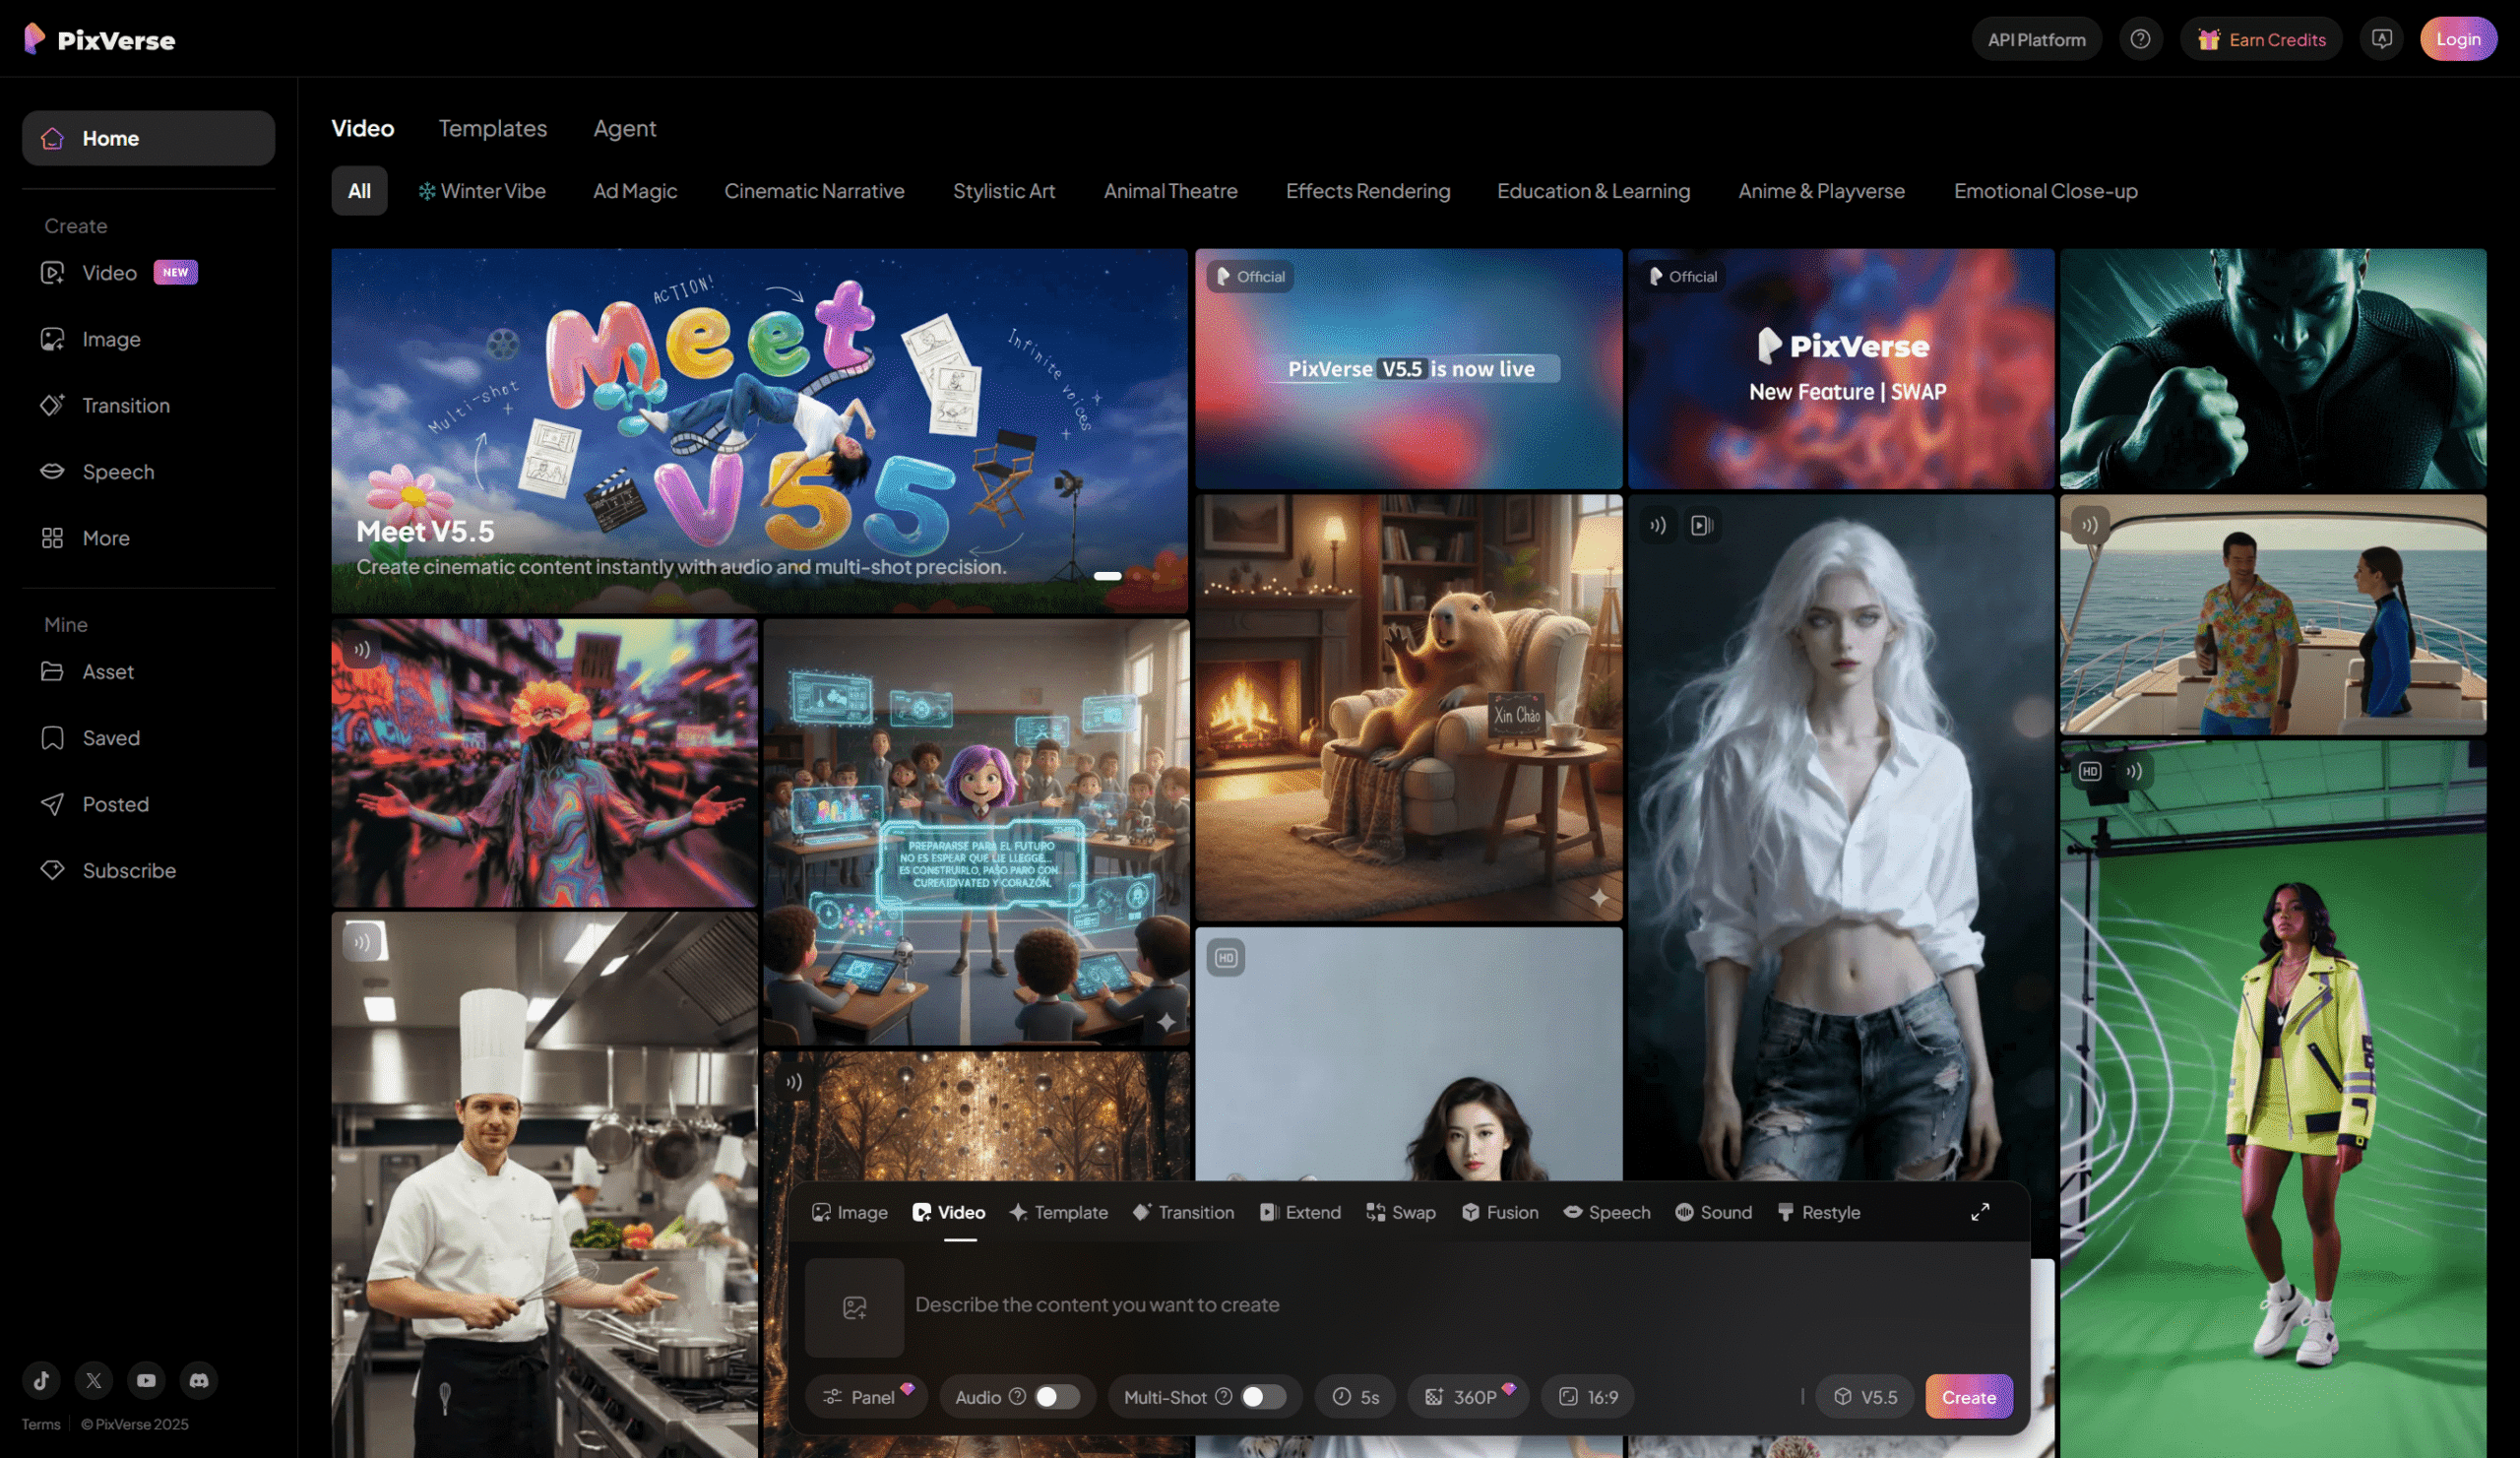Open the Terms link

41,1424
